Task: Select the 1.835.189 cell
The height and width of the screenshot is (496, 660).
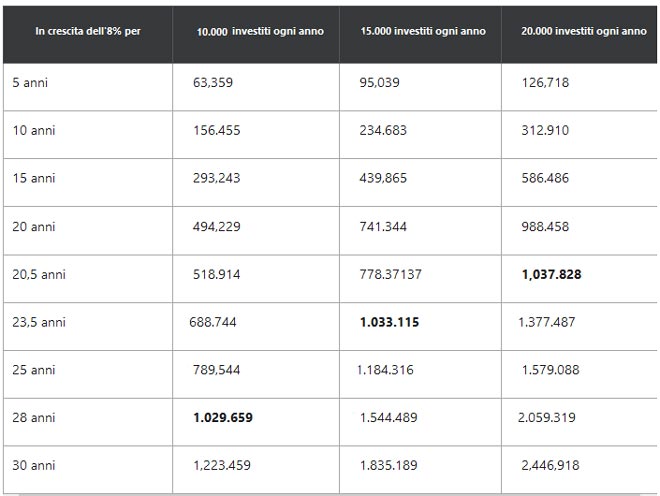Action: click(x=389, y=465)
